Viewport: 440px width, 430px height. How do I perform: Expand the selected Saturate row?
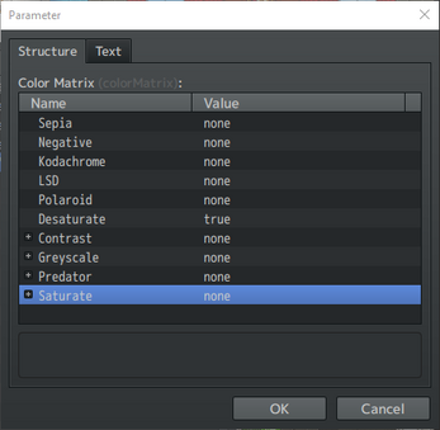click(x=28, y=295)
